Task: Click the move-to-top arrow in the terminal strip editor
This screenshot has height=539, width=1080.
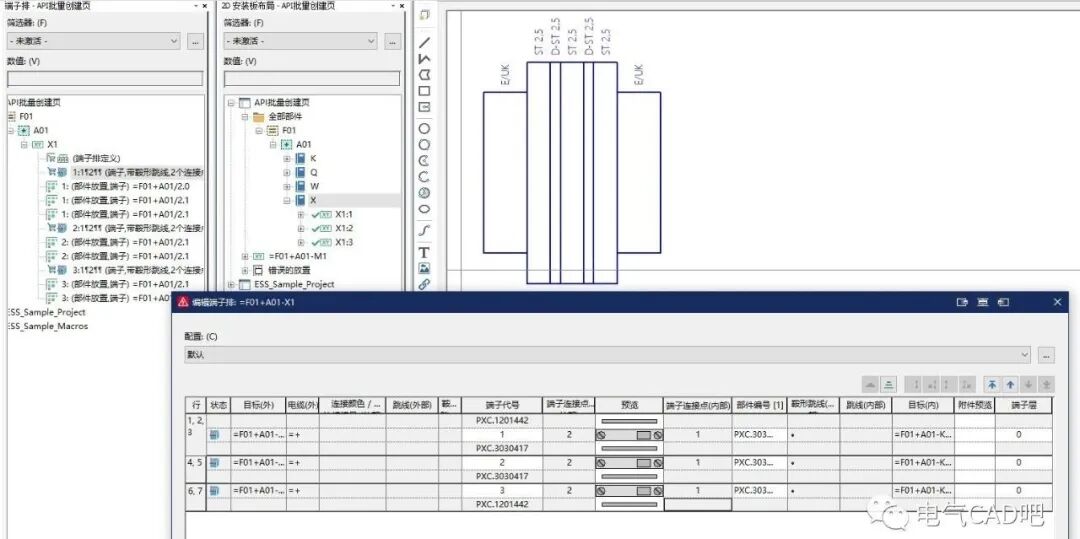Action: (x=992, y=384)
